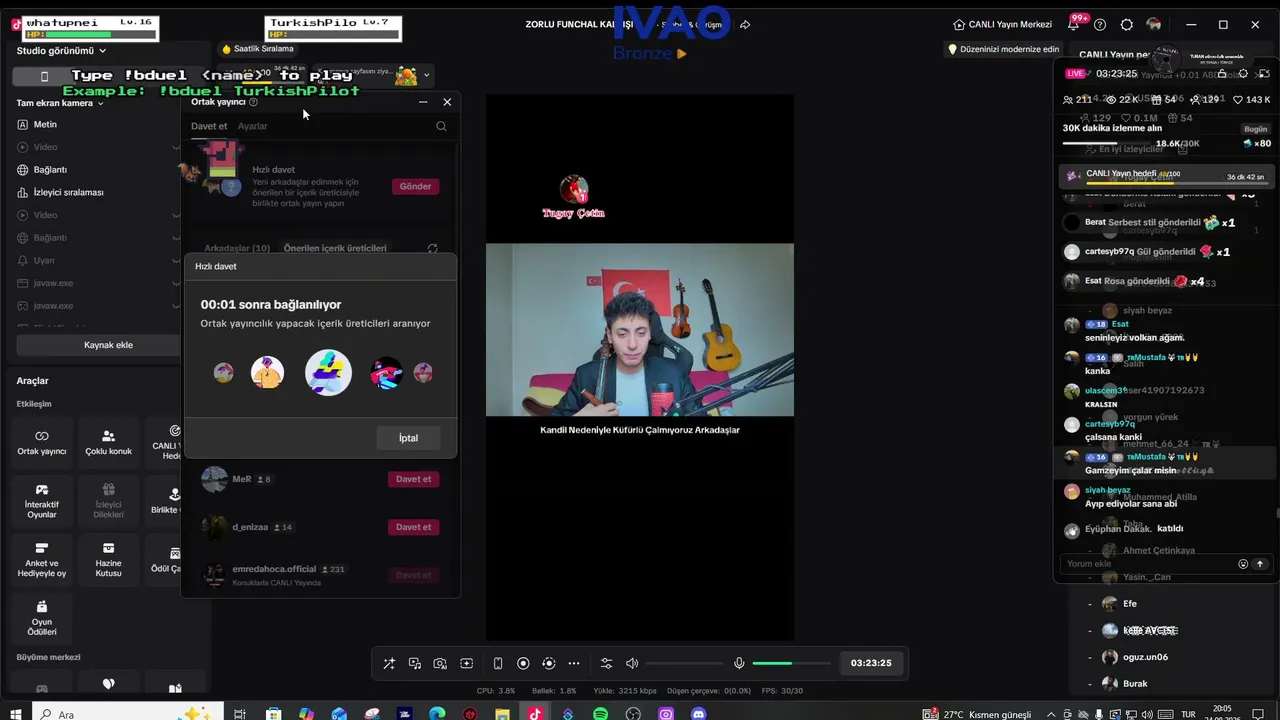Screen dimensions: 1280x720
Task: Open more options ellipsis in bottom toolbar
Action: (574, 663)
